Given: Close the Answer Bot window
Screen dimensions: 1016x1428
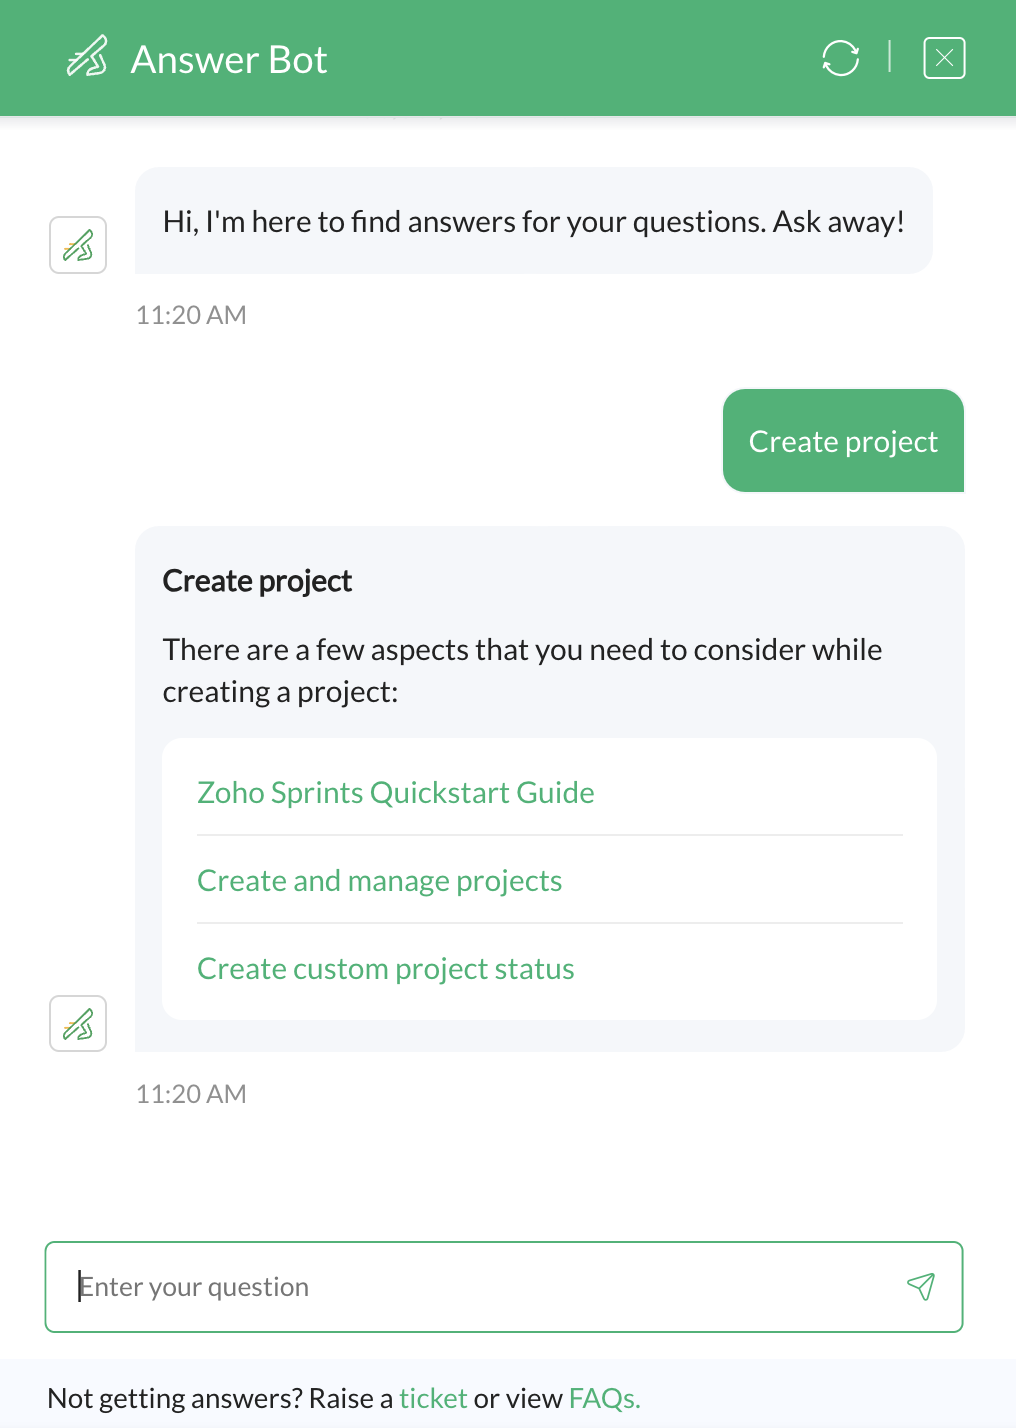Looking at the screenshot, I should 944,58.
